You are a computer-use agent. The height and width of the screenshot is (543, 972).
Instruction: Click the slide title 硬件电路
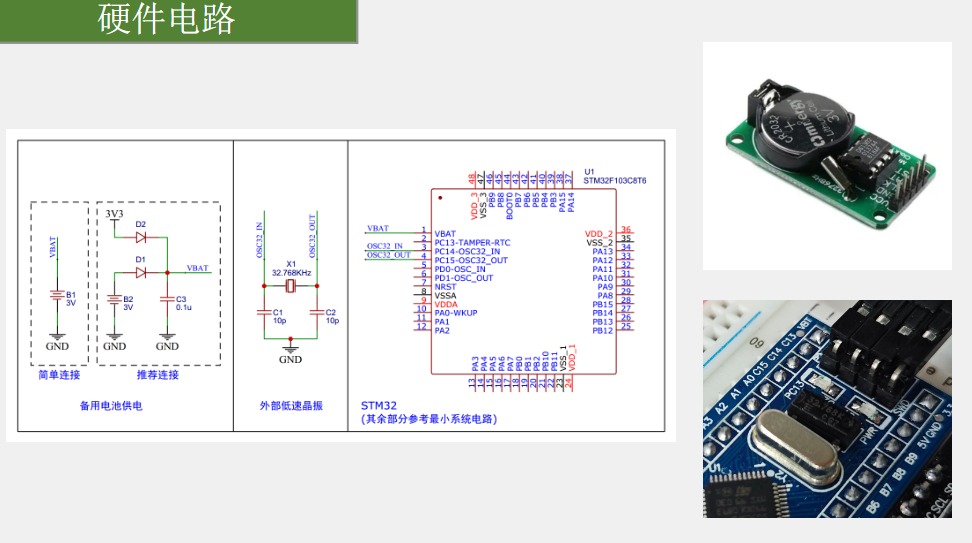166,19
